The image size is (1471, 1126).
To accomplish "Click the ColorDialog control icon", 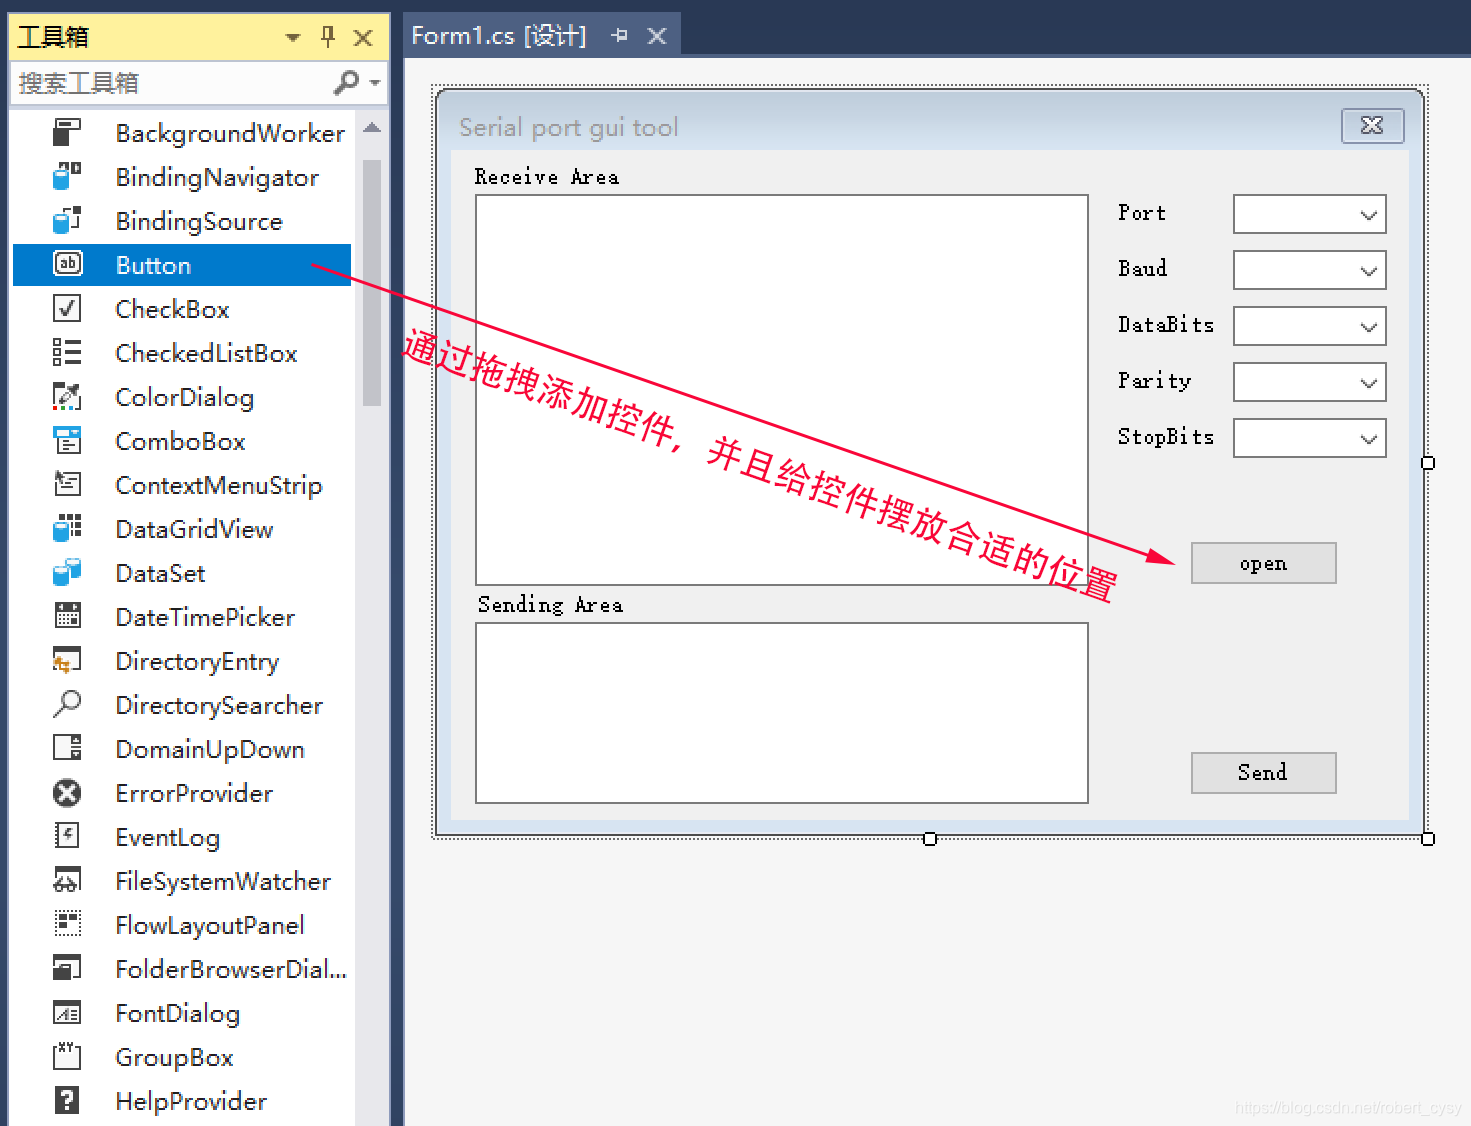I will tap(67, 396).
